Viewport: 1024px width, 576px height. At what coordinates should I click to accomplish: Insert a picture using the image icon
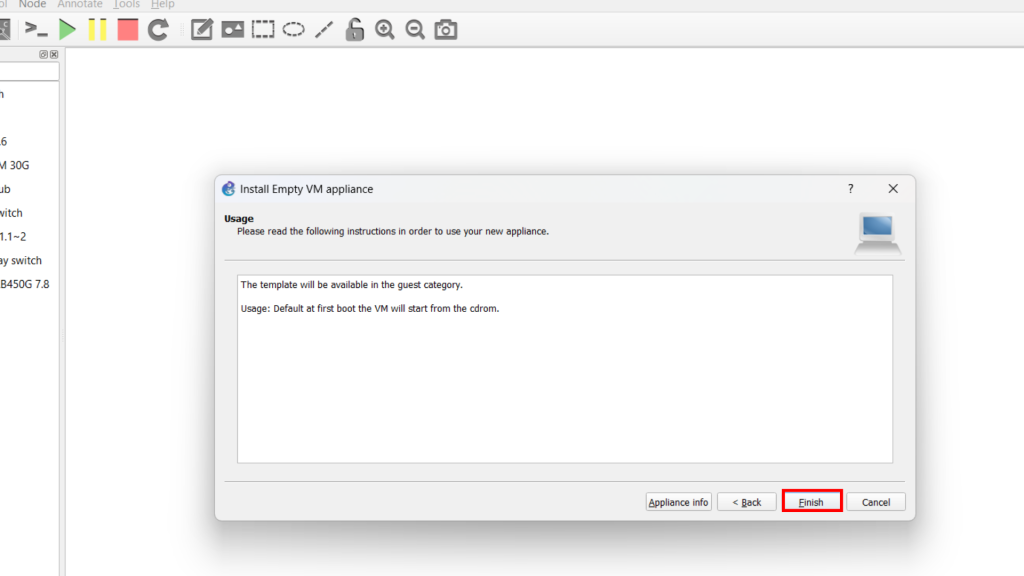tap(233, 29)
